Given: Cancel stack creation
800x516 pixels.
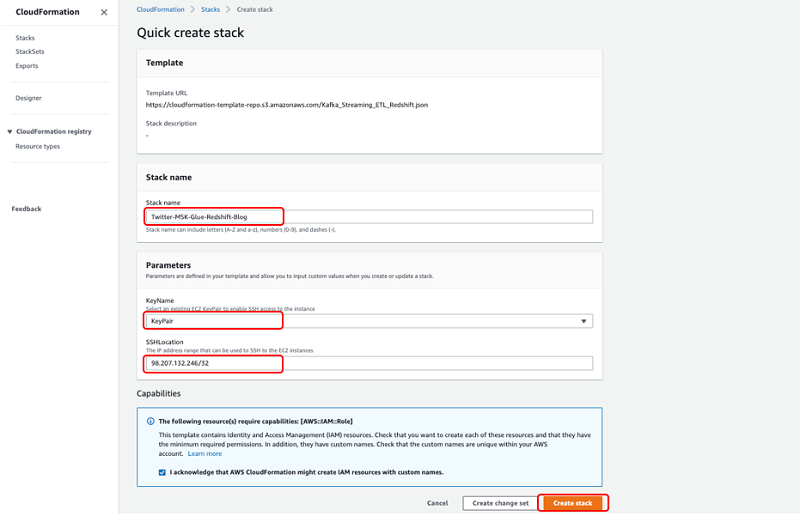Looking at the screenshot, I should [437, 503].
